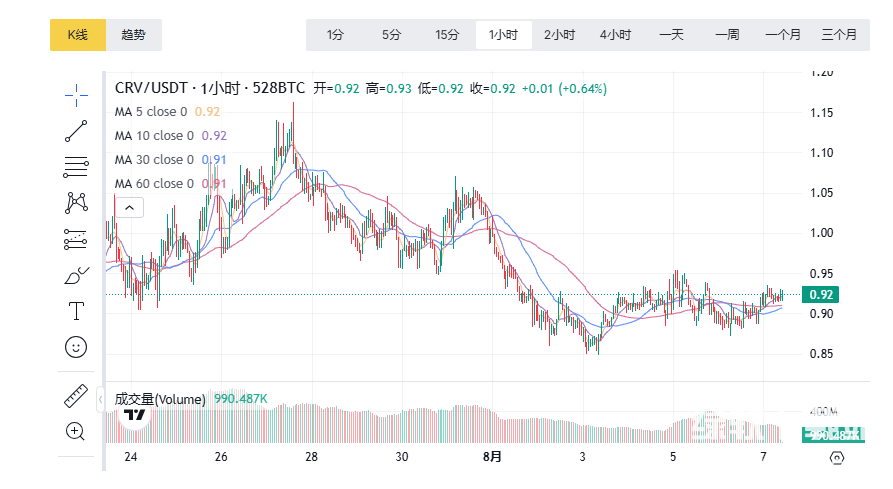The width and height of the screenshot is (893, 489).
Task: Collapse the left drawing toolbar
Action: [100, 400]
